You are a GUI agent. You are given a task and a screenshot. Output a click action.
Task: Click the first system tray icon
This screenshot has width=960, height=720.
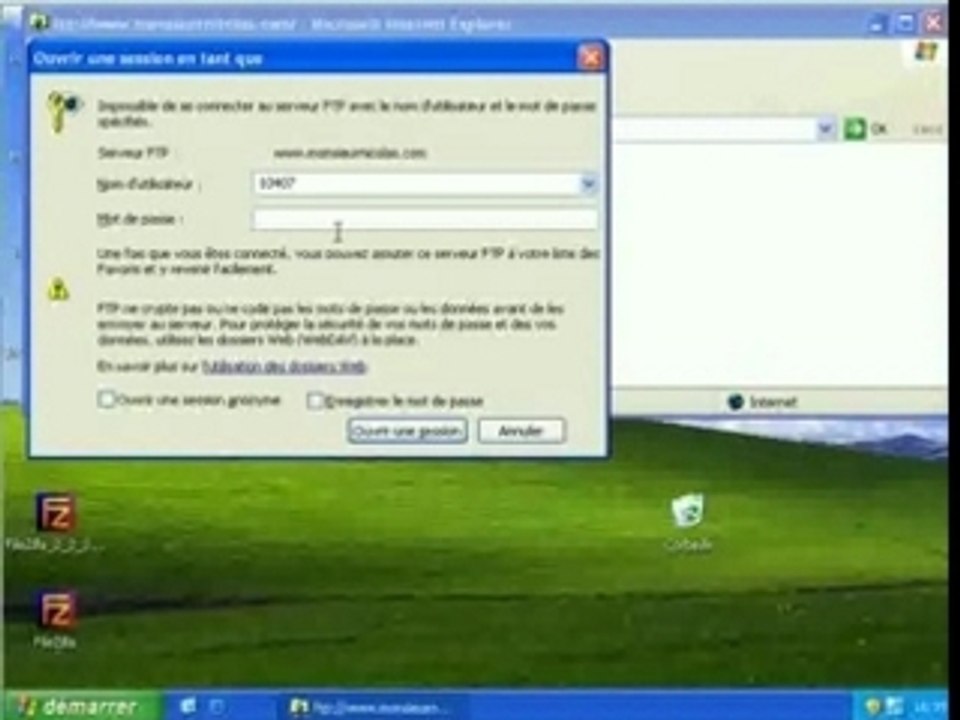click(x=872, y=707)
